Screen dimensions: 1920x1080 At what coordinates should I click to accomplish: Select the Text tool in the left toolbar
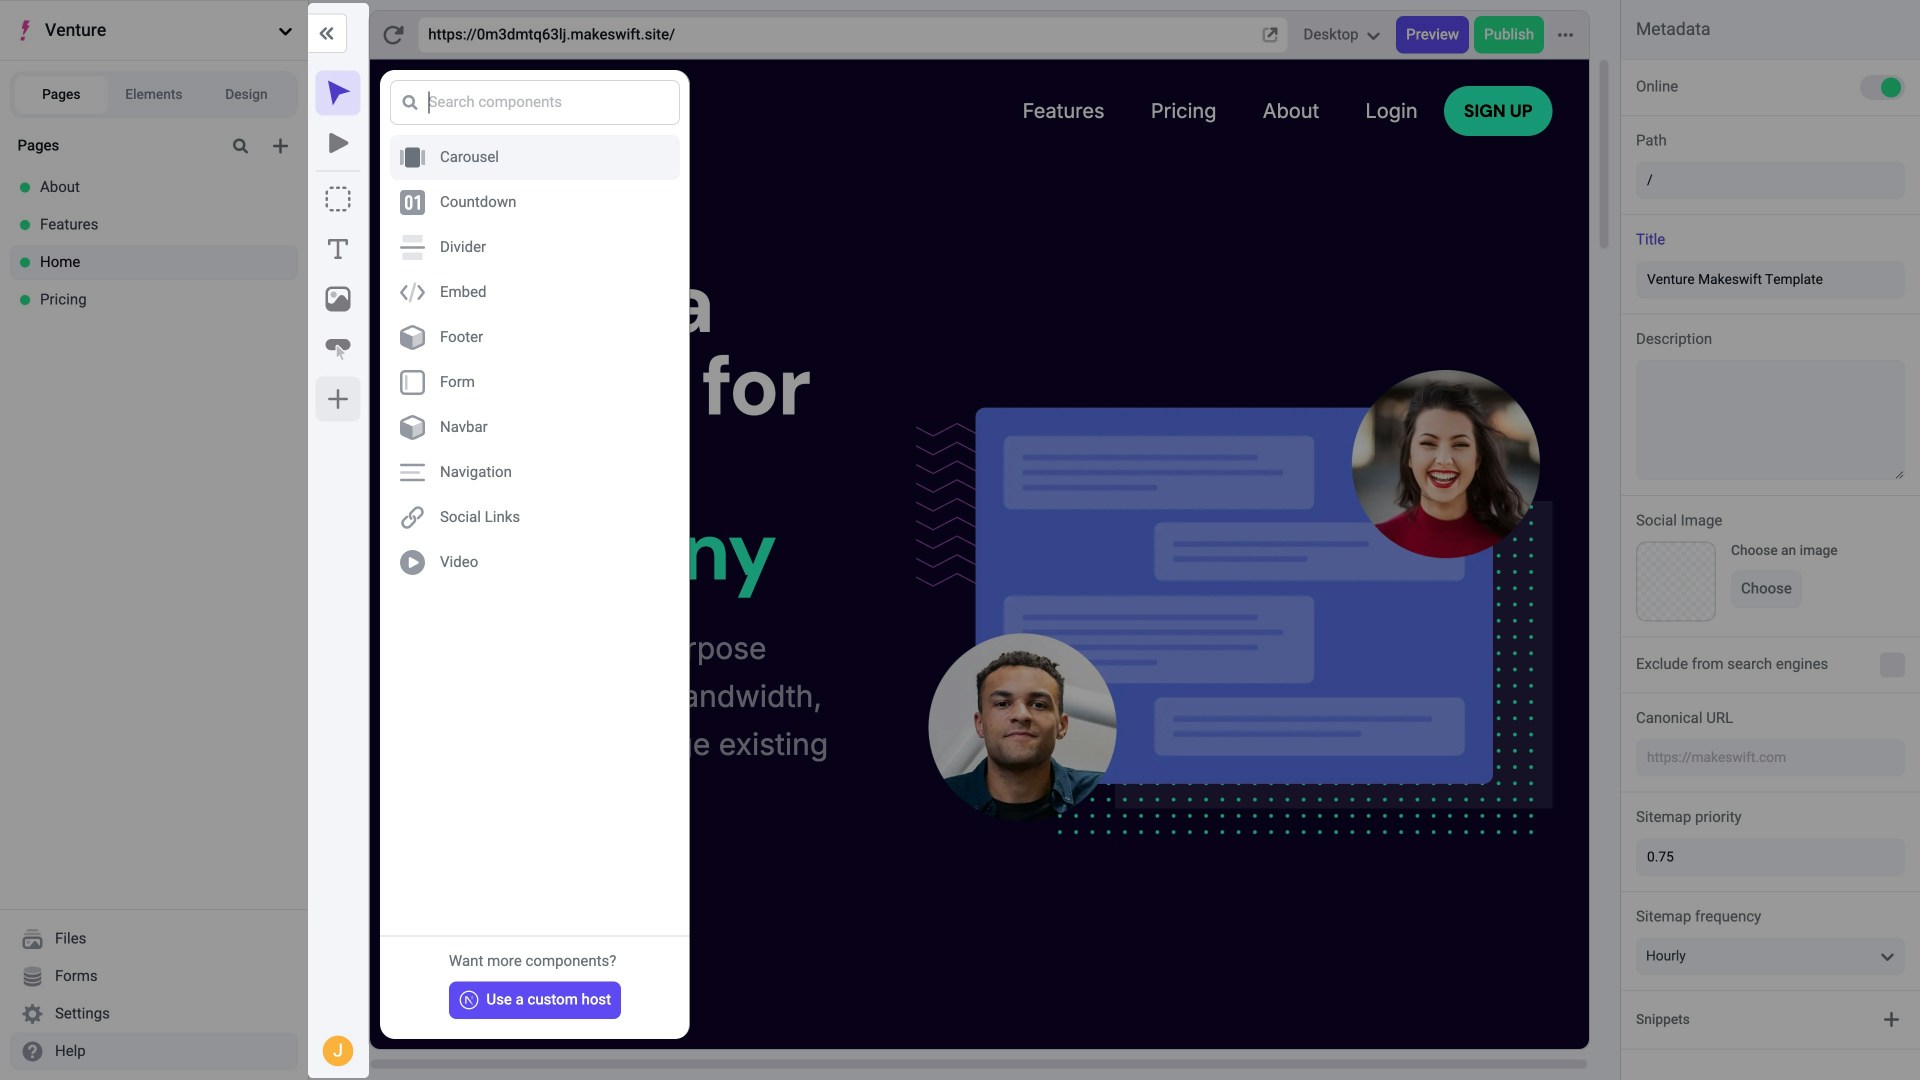pyautogui.click(x=338, y=249)
